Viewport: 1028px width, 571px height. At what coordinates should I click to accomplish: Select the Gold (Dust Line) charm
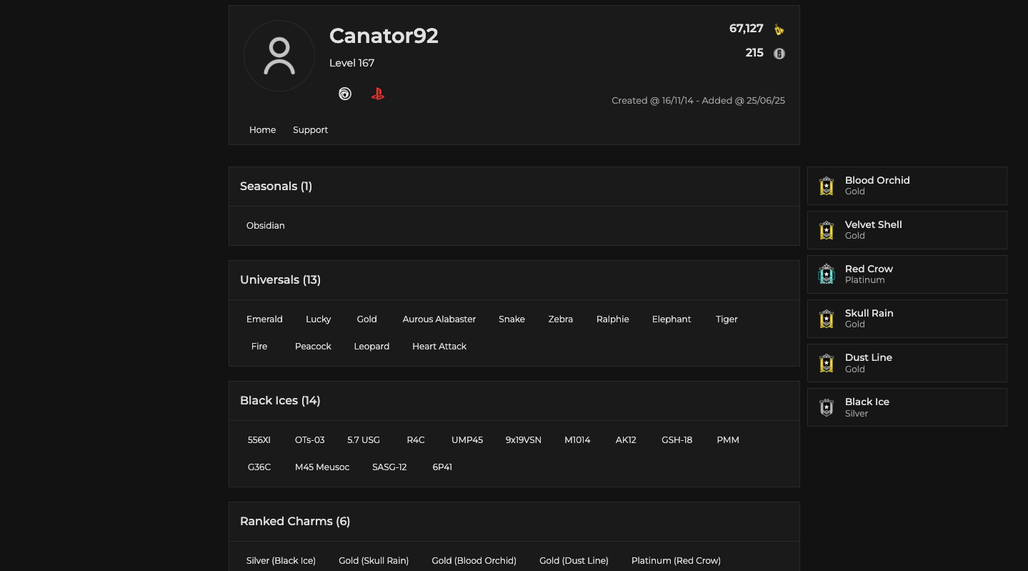click(574, 561)
